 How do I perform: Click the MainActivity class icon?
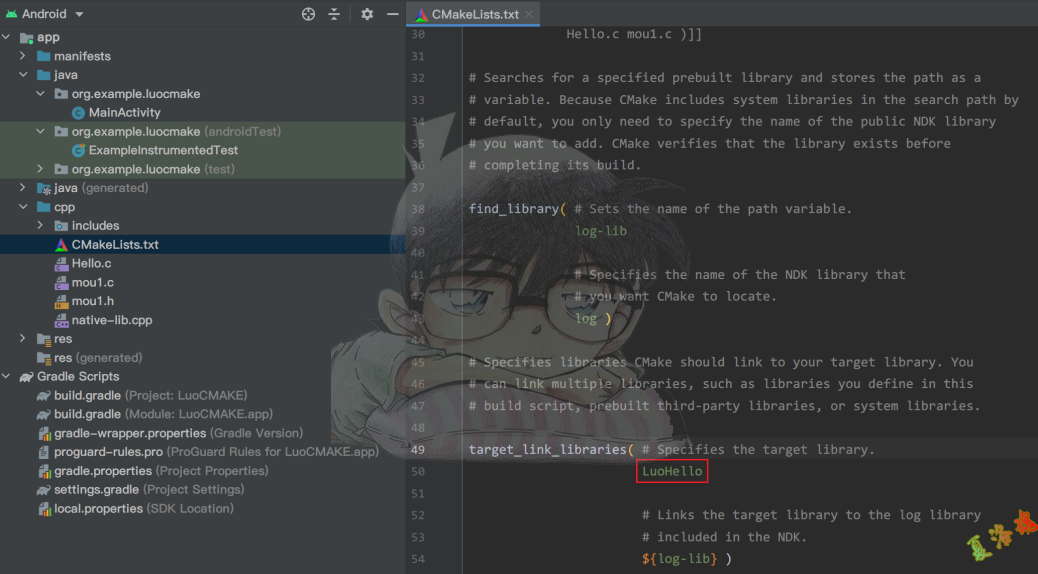coord(79,113)
